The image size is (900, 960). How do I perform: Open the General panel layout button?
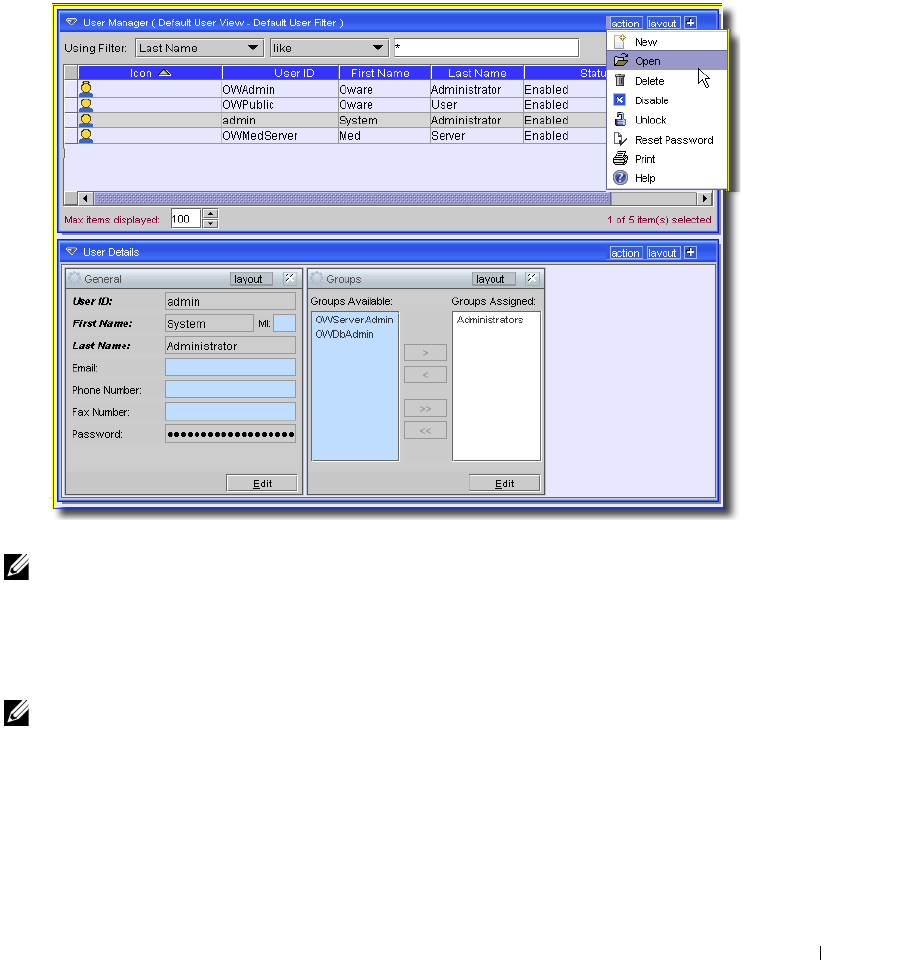251,279
